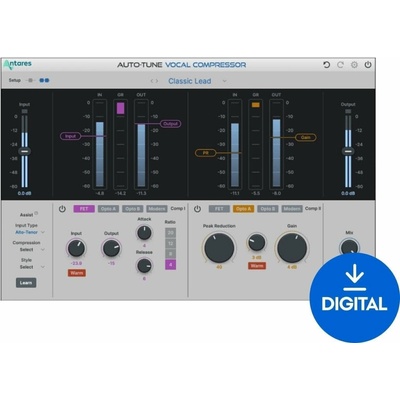Select the dual compressor setup icon
Image resolution: width=400 pixels, height=400 pixels.
point(44,80)
